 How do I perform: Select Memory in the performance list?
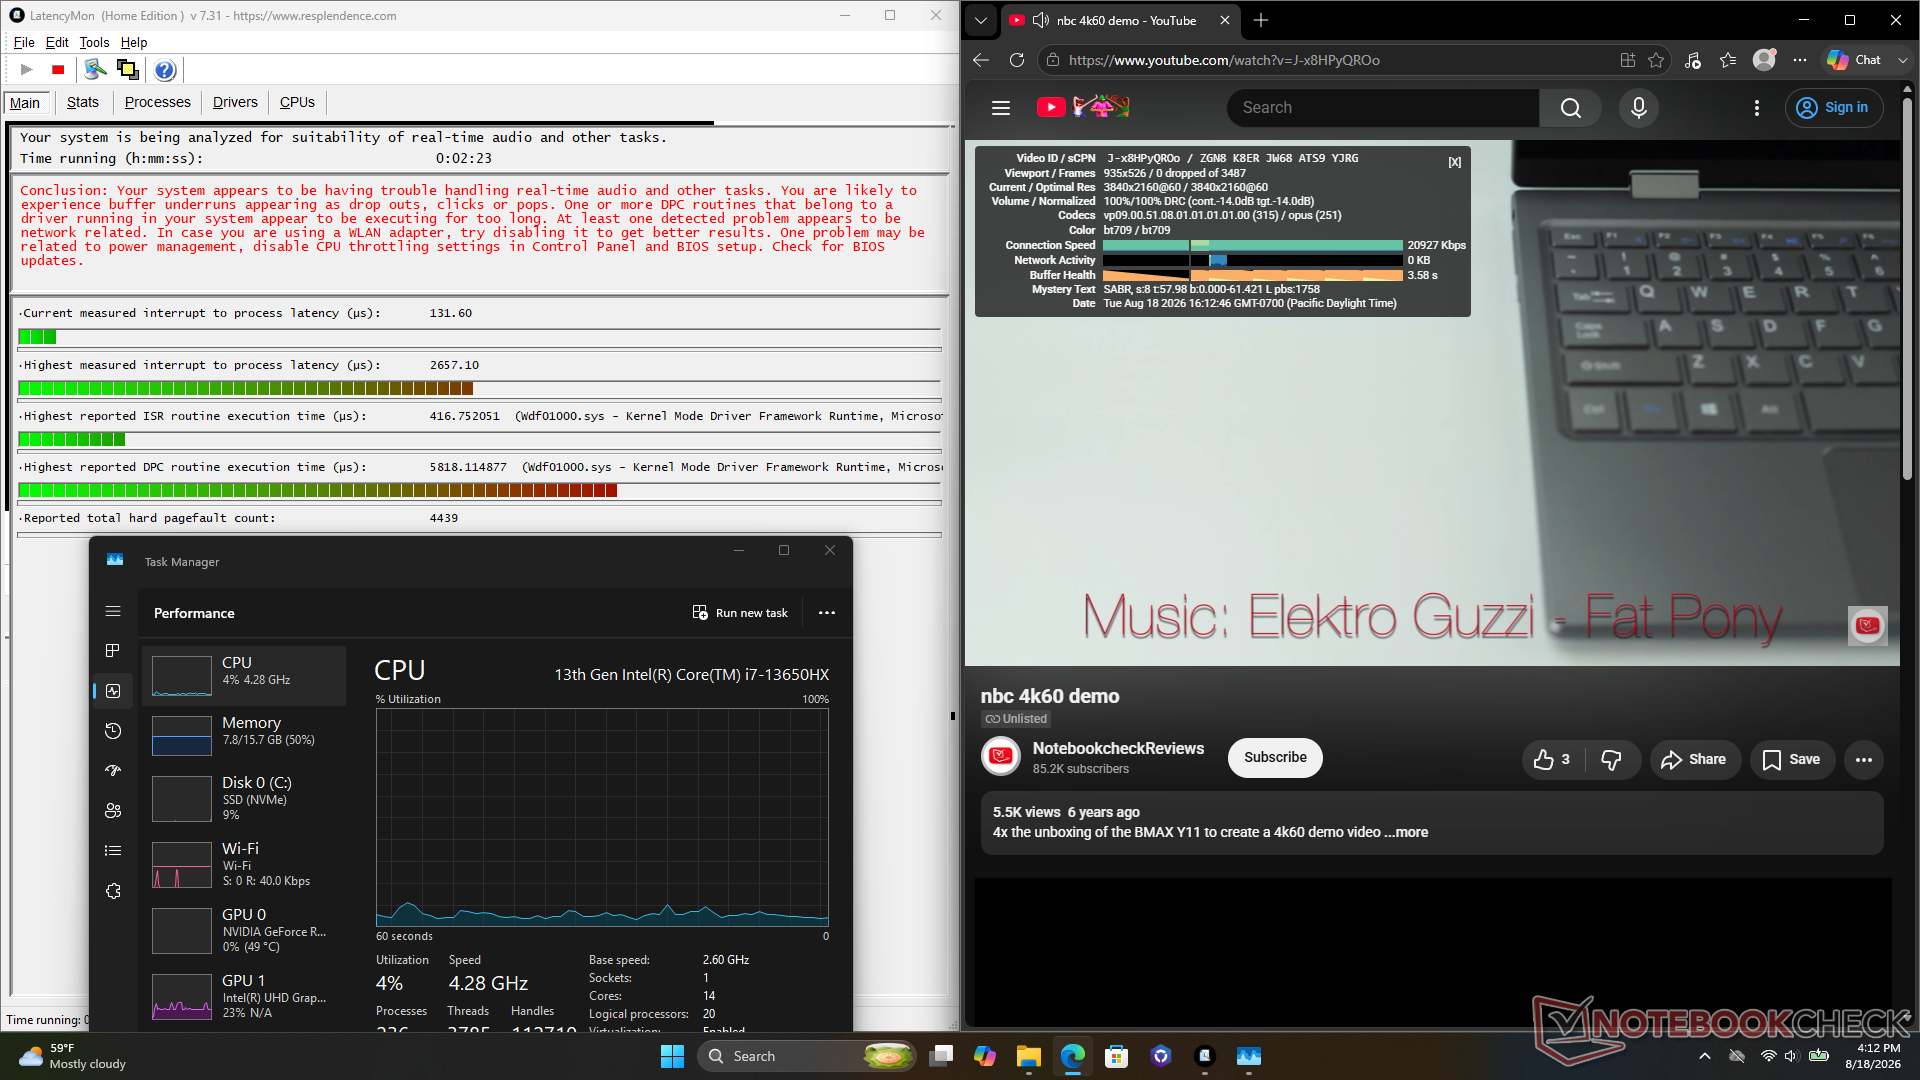tap(245, 735)
